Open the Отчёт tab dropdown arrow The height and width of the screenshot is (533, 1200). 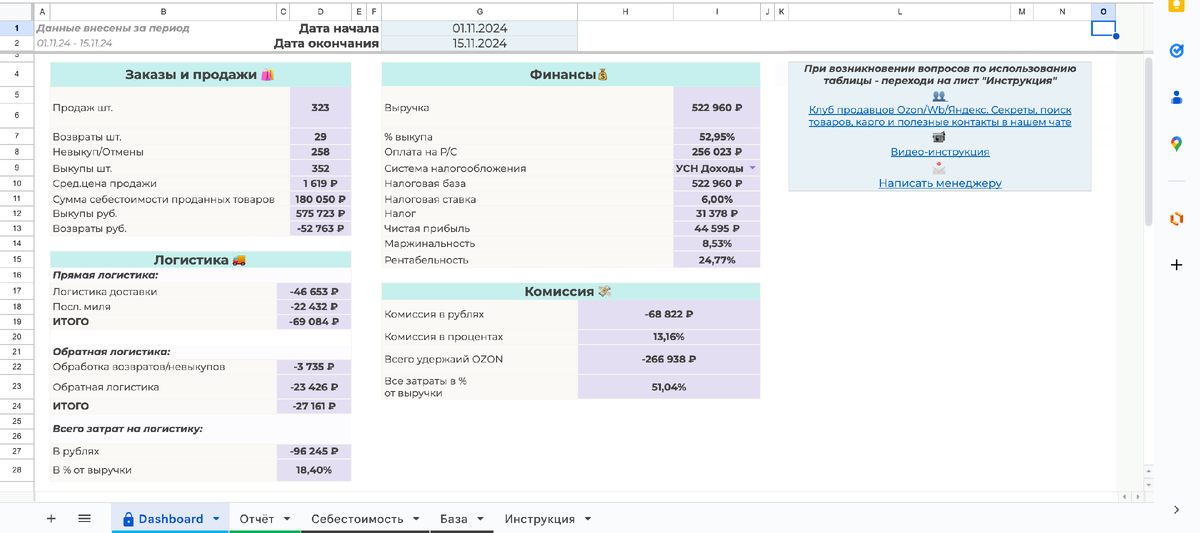click(x=287, y=519)
